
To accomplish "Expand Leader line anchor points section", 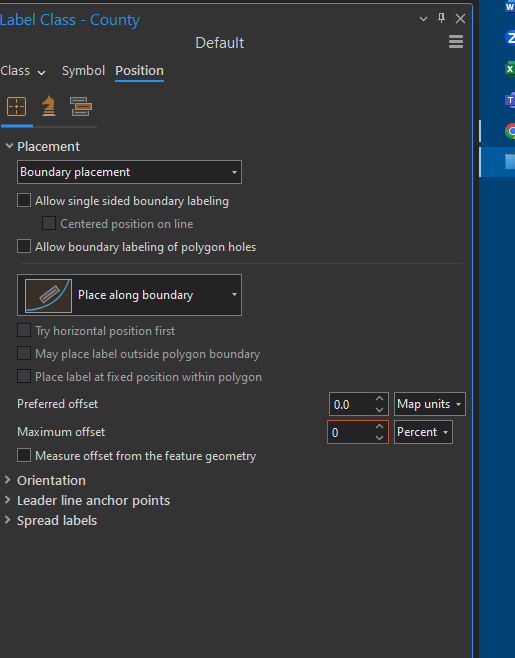I will (8, 500).
